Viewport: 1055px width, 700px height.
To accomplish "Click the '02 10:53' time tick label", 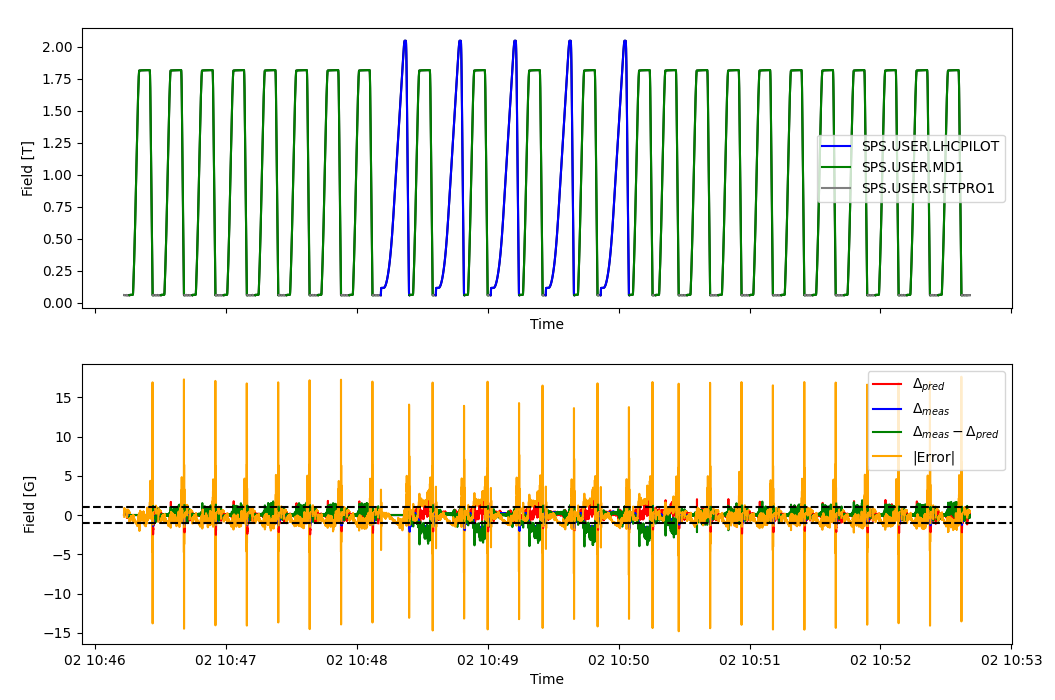I will point(1010,661).
